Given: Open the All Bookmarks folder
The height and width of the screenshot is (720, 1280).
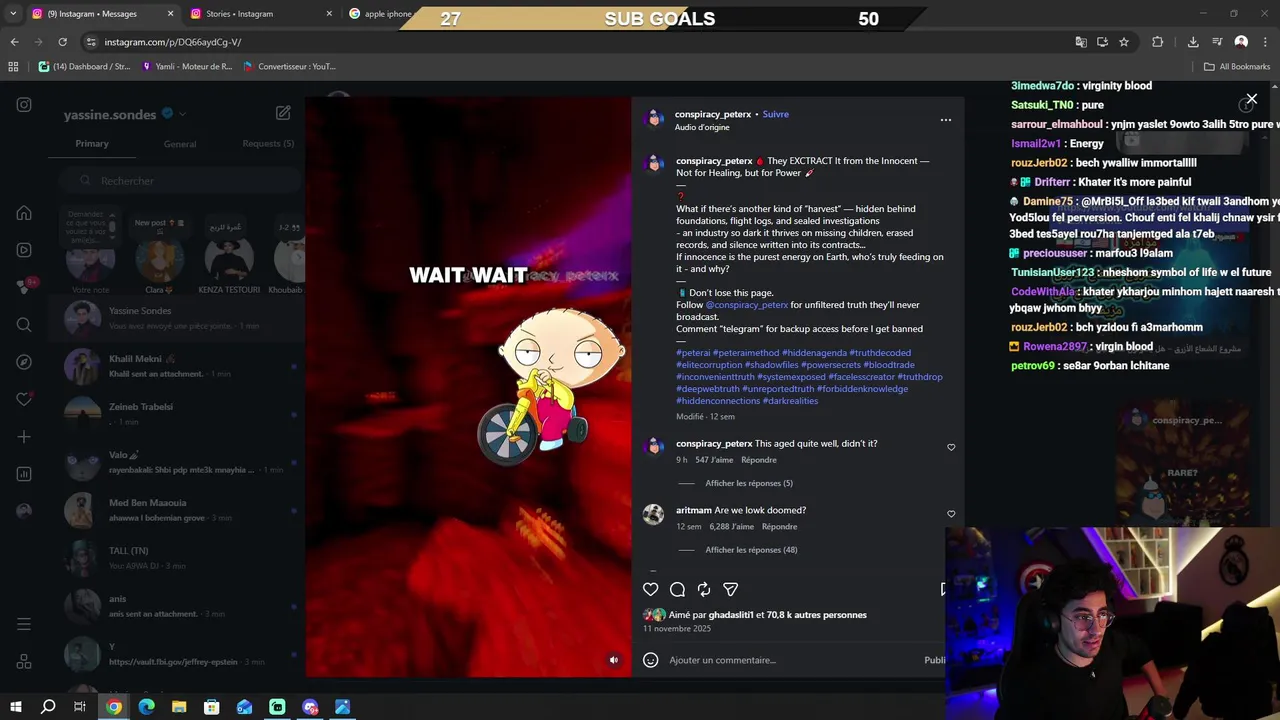Looking at the screenshot, I should tap(1237, 67).
